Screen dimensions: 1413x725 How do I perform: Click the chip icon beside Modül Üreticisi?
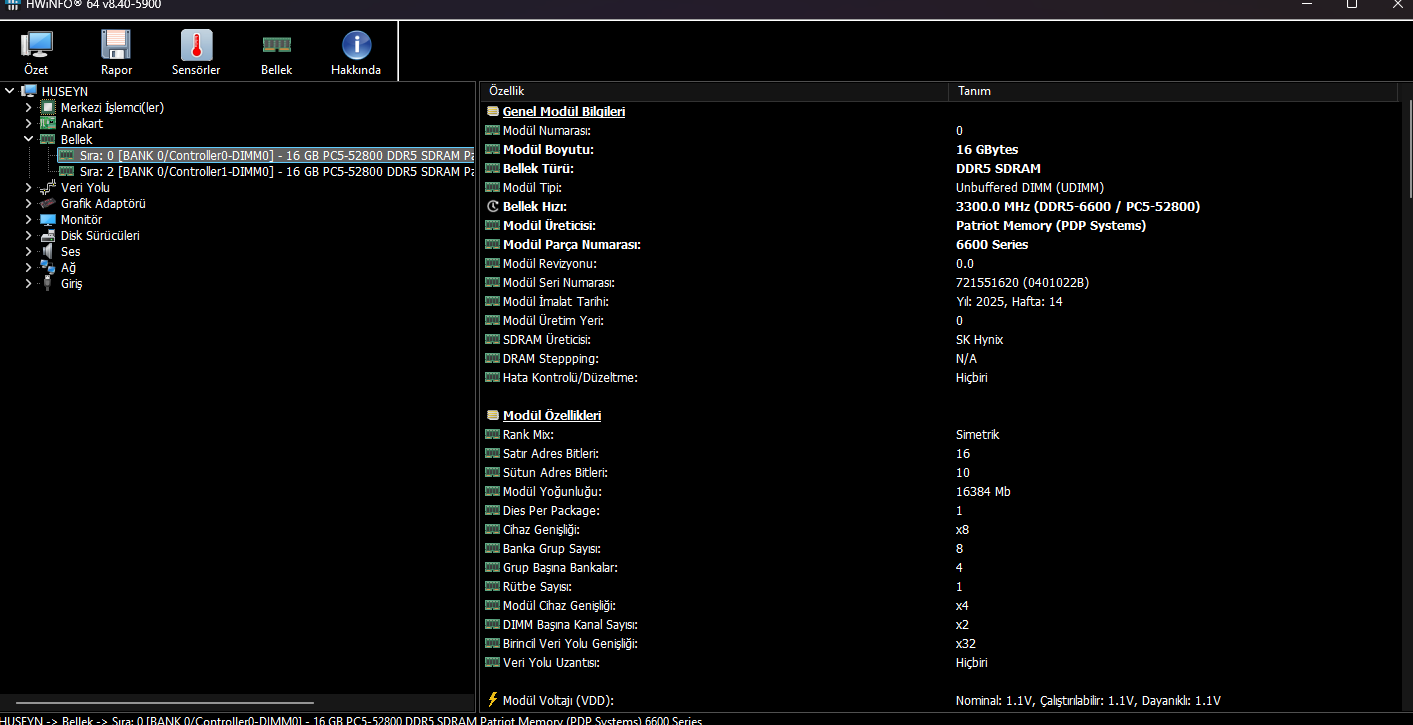(492, 226)
